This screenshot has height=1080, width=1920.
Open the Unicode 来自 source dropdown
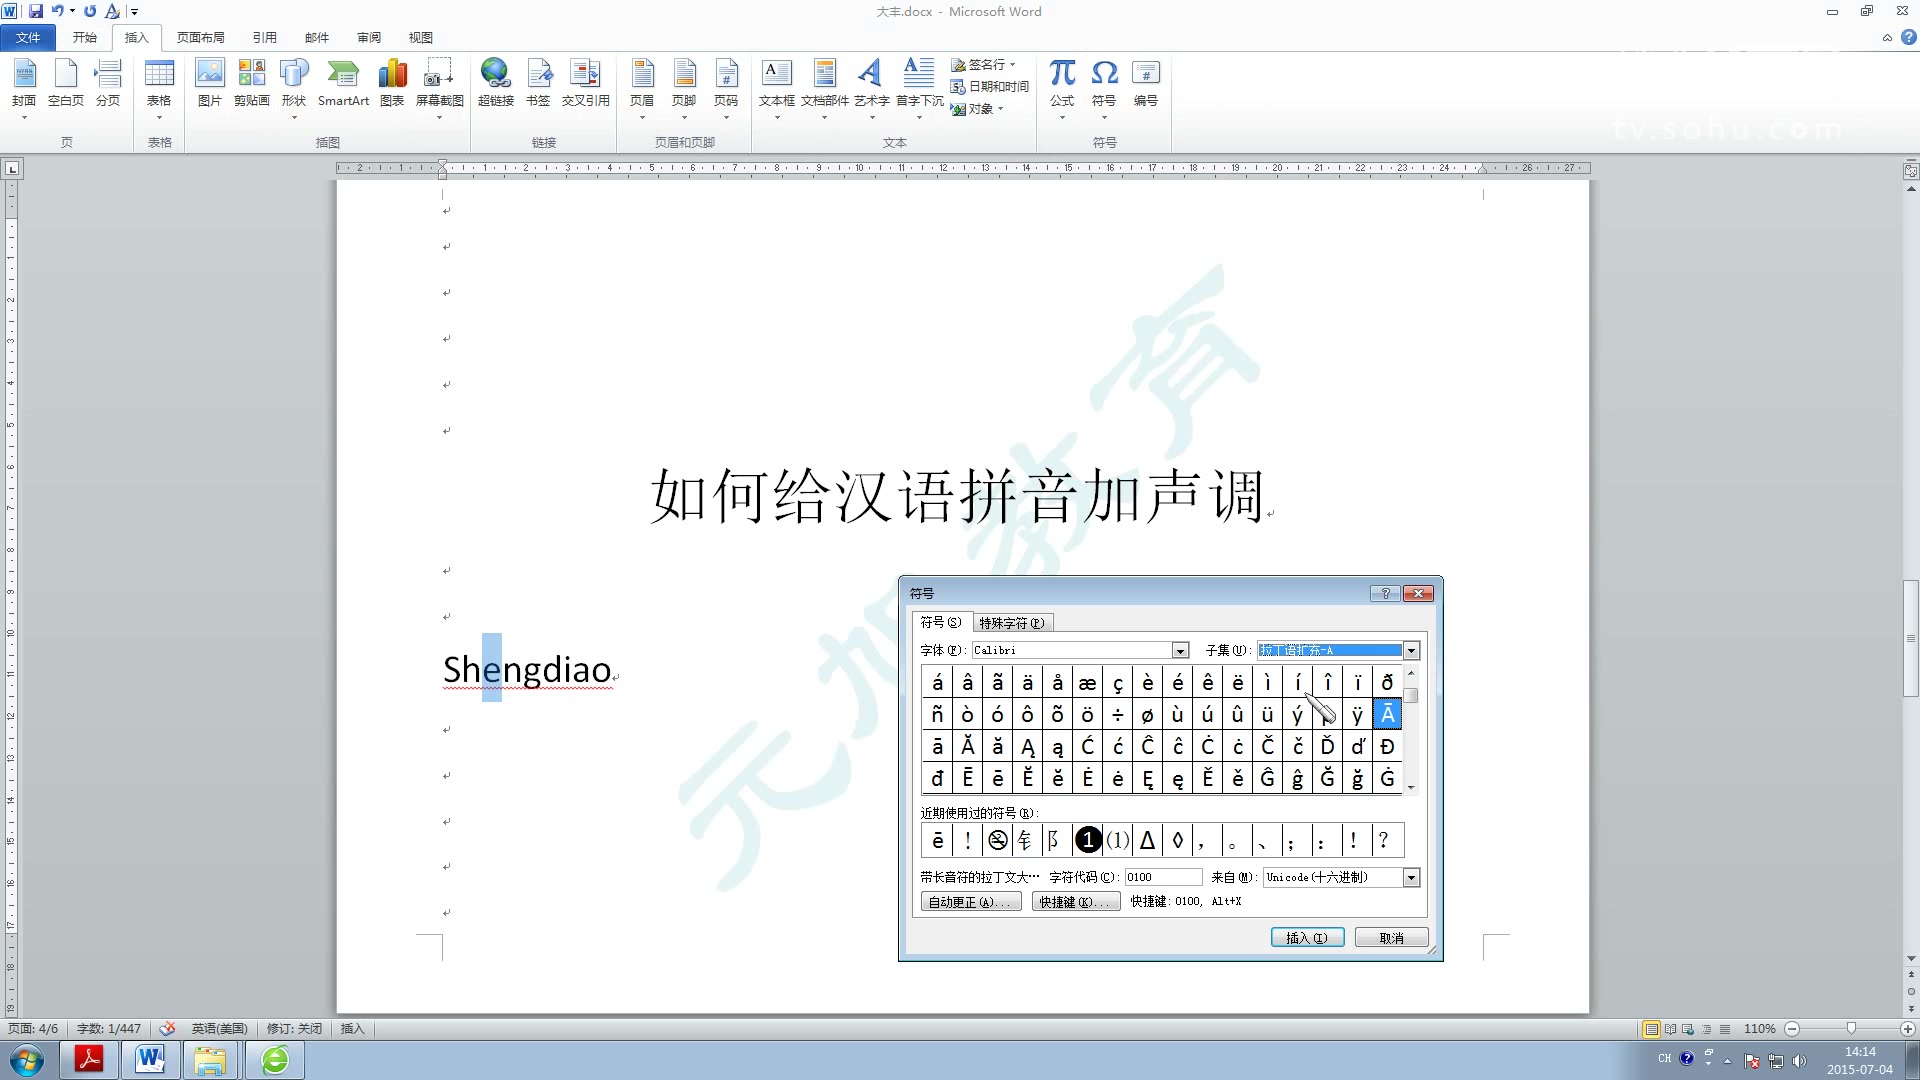point(1411,878)
